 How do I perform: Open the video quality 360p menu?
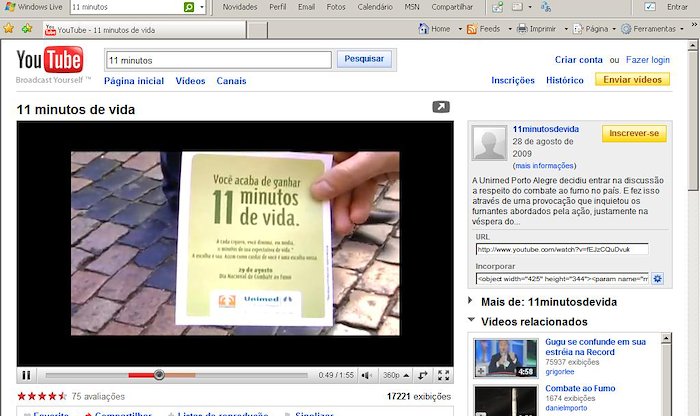pos(396,375)
